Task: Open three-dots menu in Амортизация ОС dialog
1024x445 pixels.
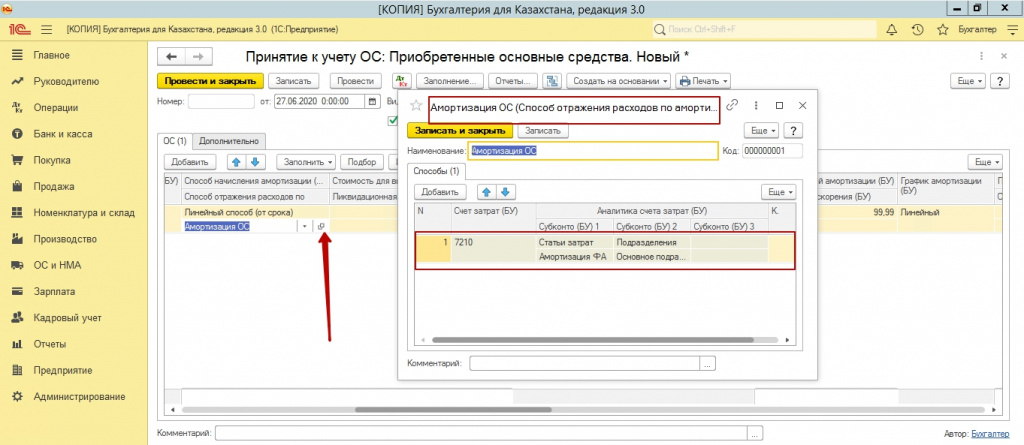Action: pos(756,105)
